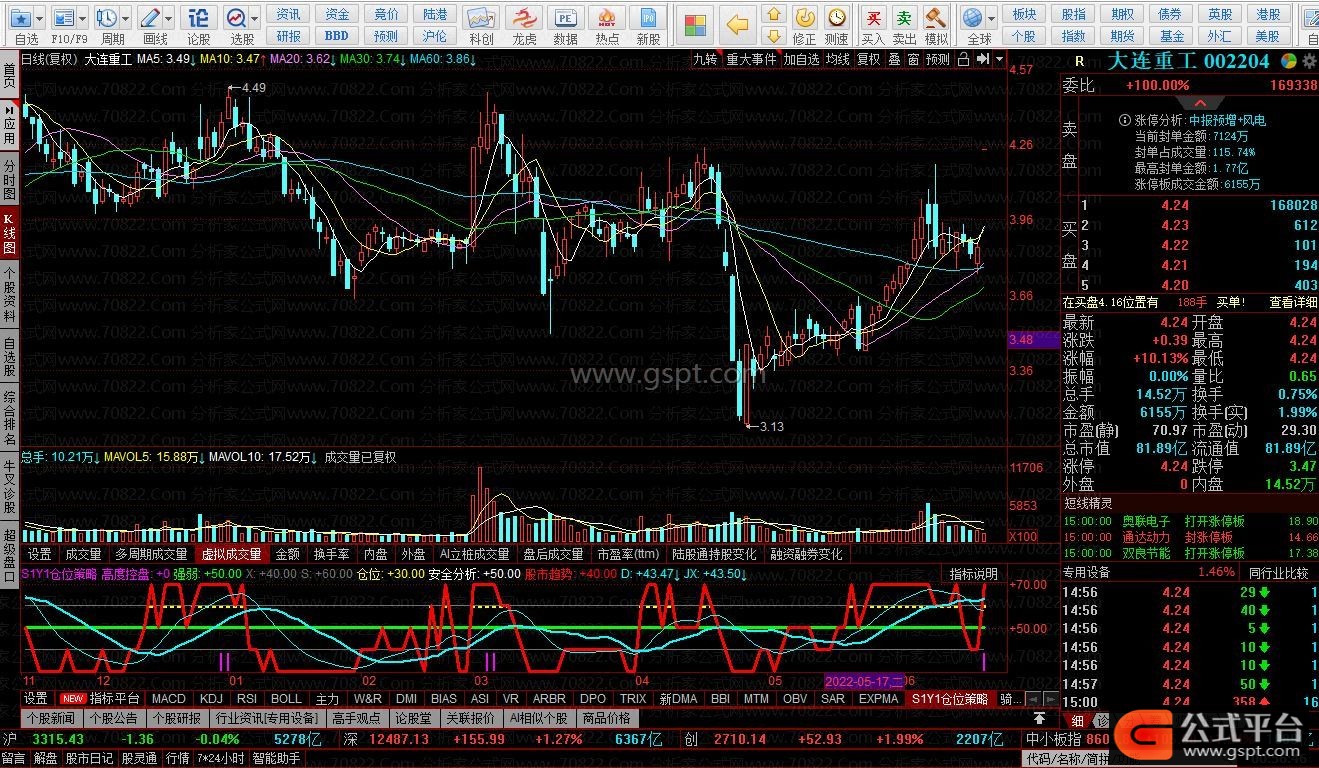1319x768 pixels.
Task: Click the 资讯 toolbar button
Action: click(x=289, y=14)
